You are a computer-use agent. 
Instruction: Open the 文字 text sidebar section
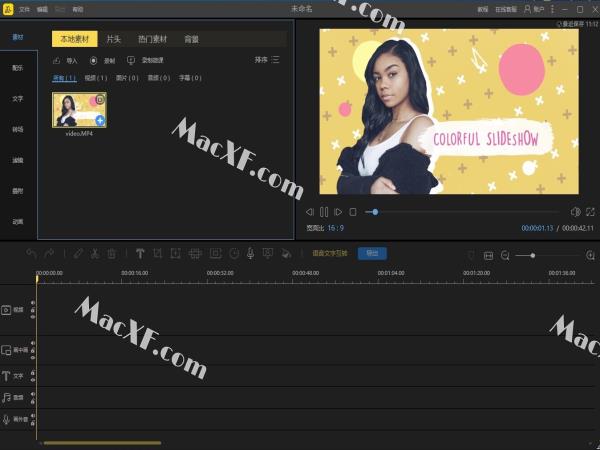18,99
